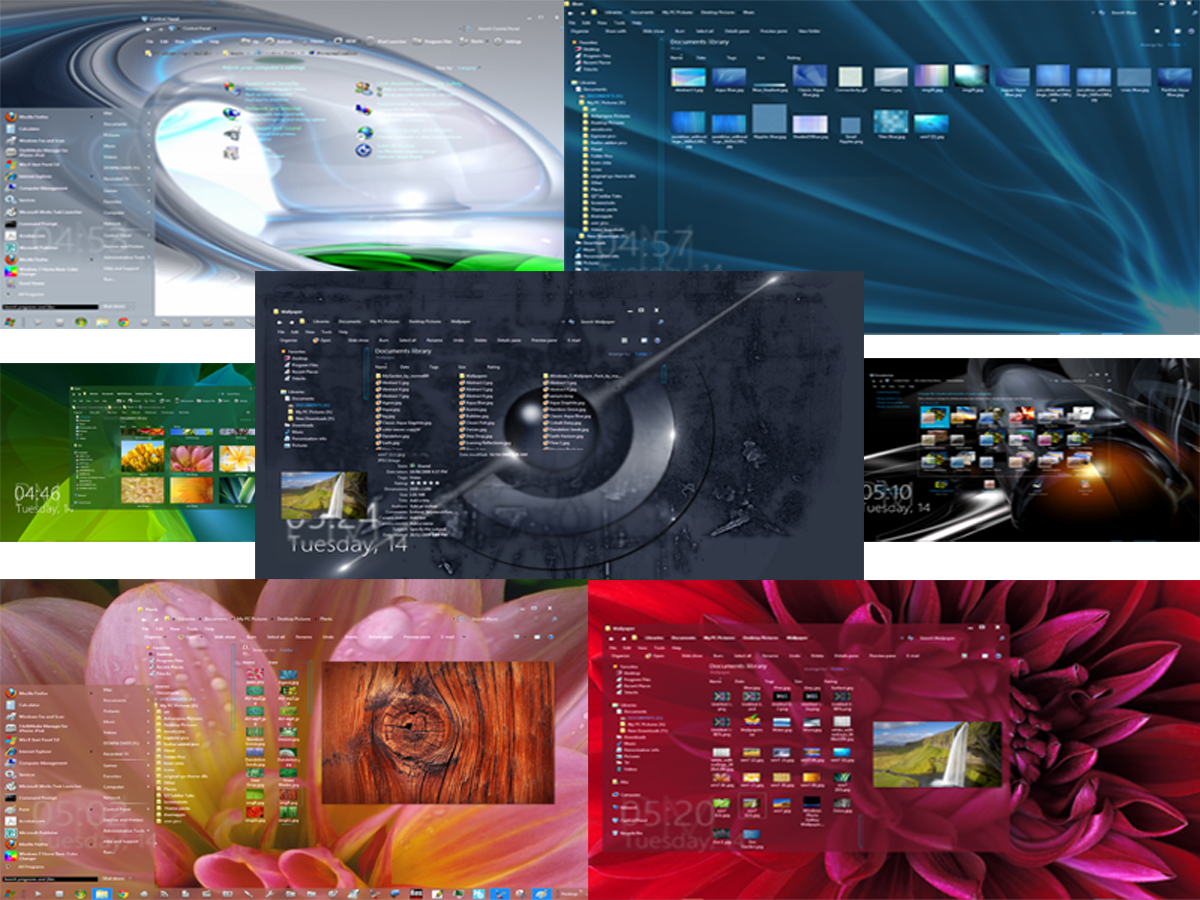This screenshot has height=900, width=1200.
Task: Select Desktop Pictures breadcrumb in dark gray window
Action: coord(424,322)
